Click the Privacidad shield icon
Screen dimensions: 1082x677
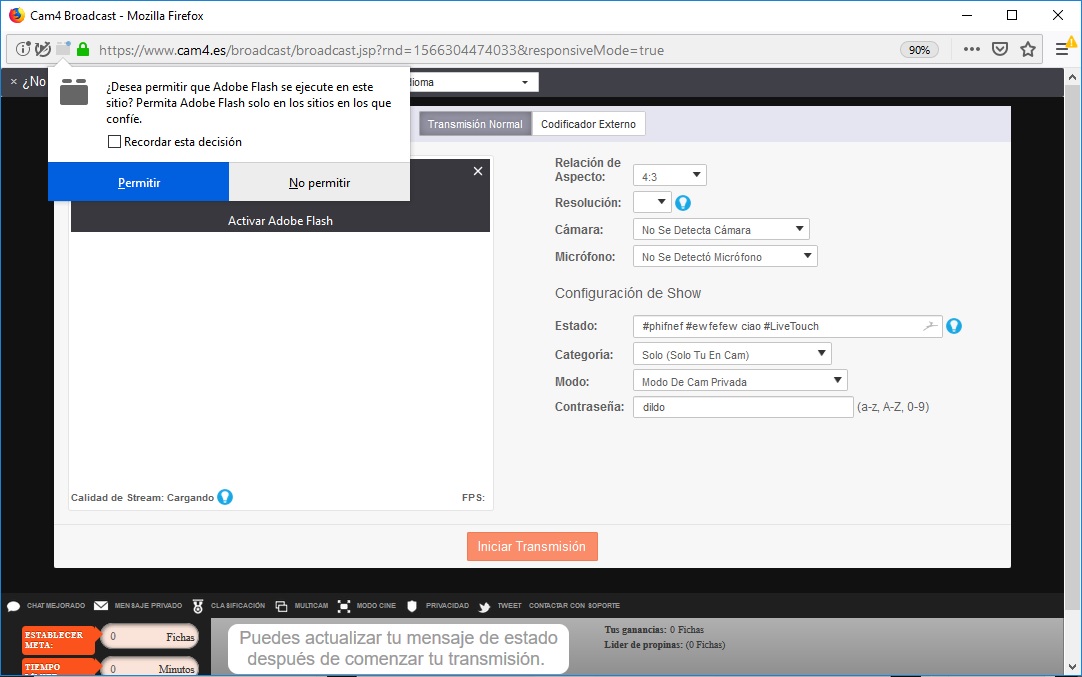(x=411, y=606)
